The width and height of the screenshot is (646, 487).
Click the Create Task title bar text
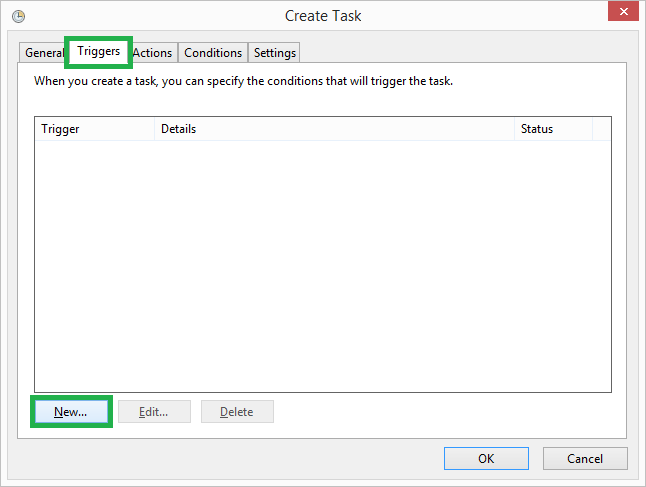[323, 16]
